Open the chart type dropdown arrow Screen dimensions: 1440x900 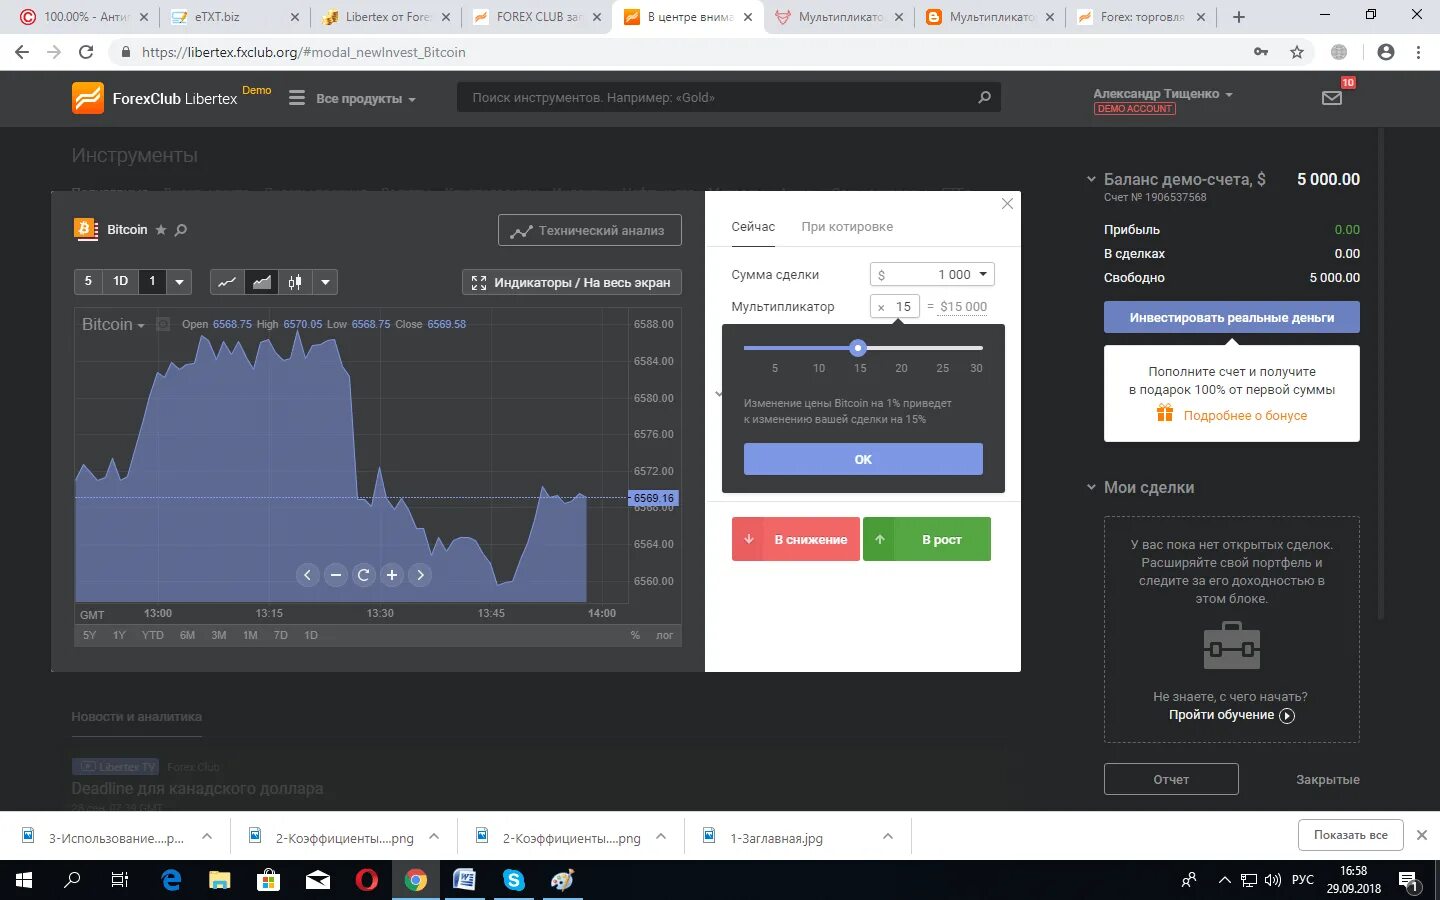pyautogui.click(x=325, y=282)
